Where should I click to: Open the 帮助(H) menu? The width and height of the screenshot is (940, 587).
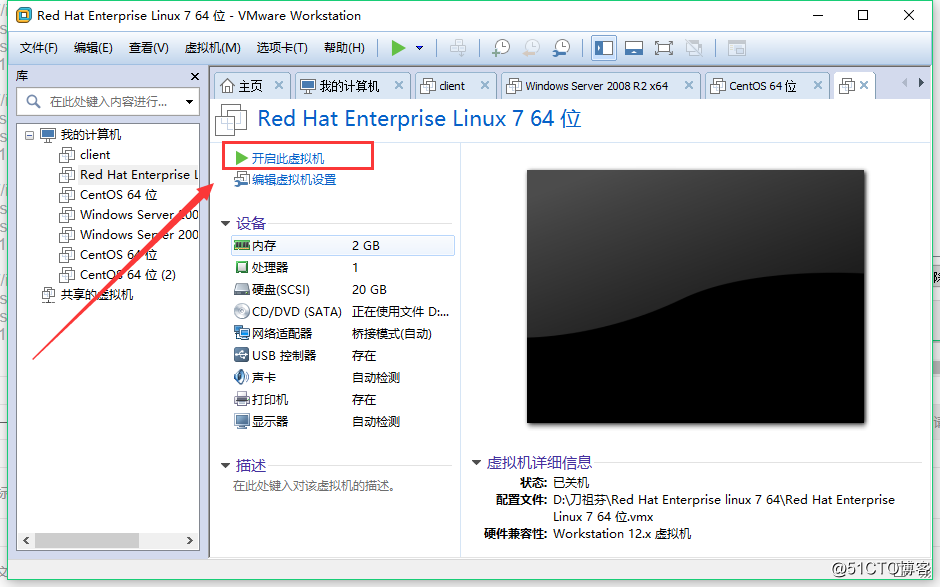[x=344, y=48]
